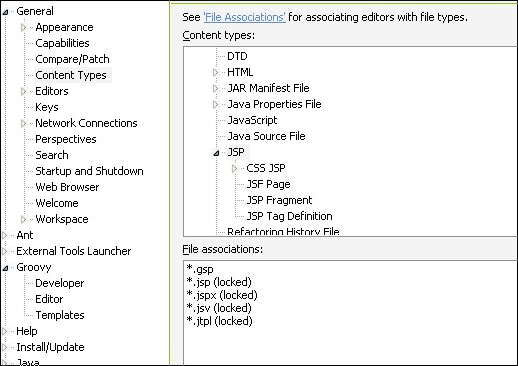The image size is (518, 366).
Task: Open Groovy Developer page
Action: point(60,283)
